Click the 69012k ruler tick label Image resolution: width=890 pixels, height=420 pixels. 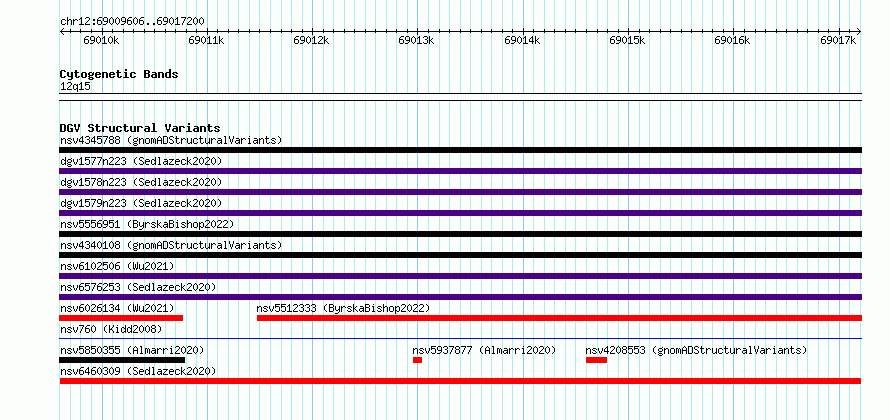coord(312,40)
